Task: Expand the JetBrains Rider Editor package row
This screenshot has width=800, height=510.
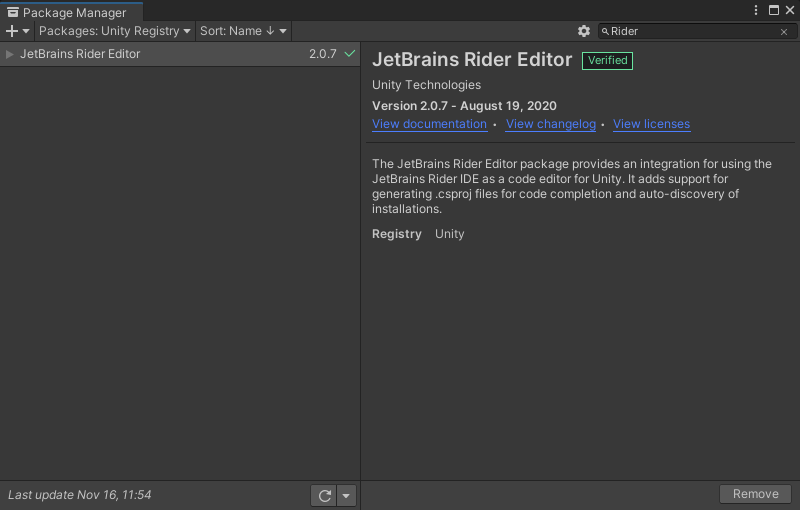Action: click(x=9, y=54)
